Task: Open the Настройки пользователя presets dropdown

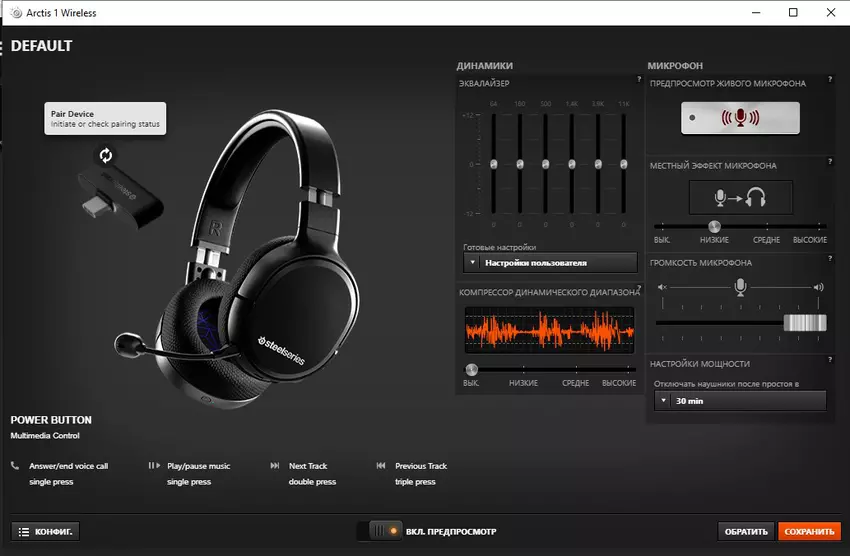Action: [x=550, y=263]
